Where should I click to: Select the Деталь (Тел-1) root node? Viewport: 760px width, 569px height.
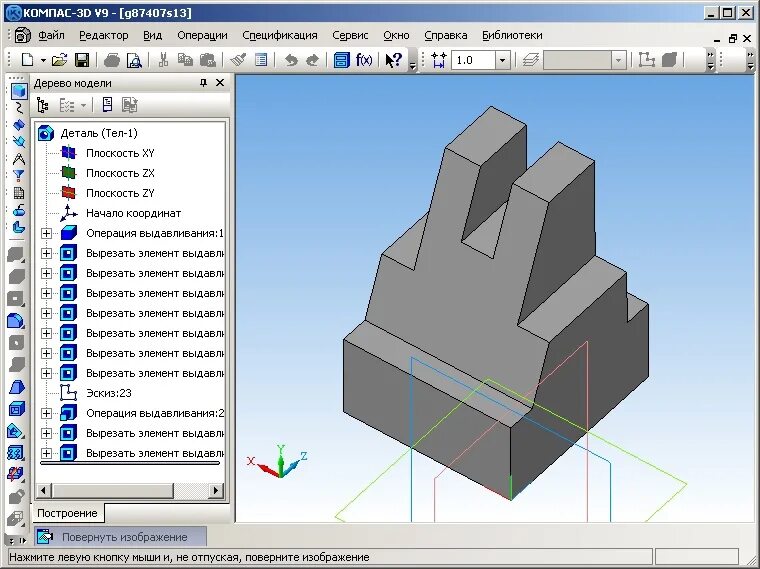click(x=99, y=133)
